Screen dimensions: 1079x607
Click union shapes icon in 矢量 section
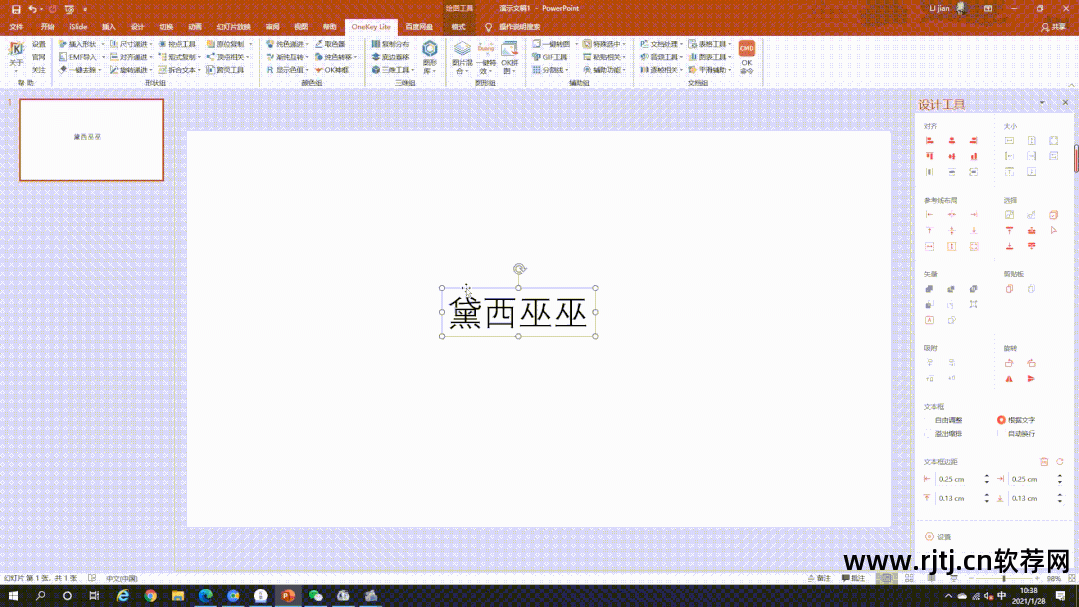(930, 289)
